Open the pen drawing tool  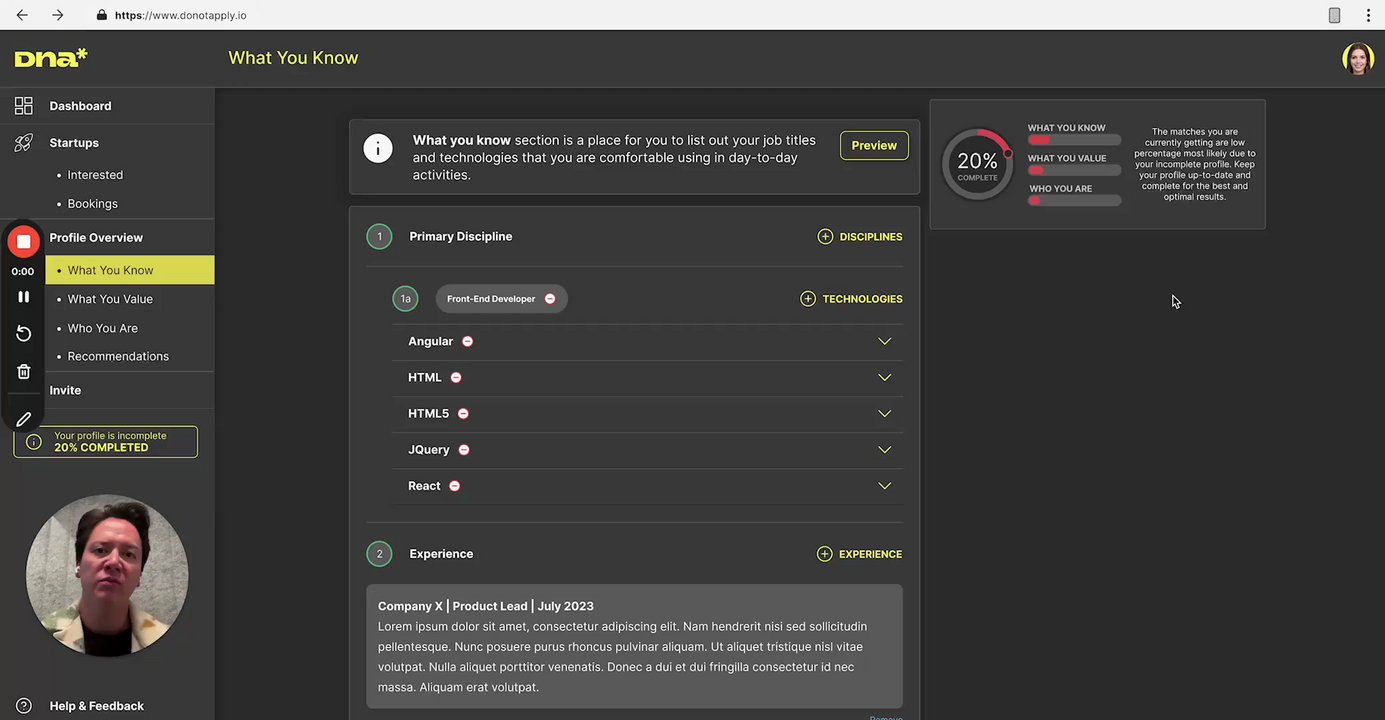[23, 419]
